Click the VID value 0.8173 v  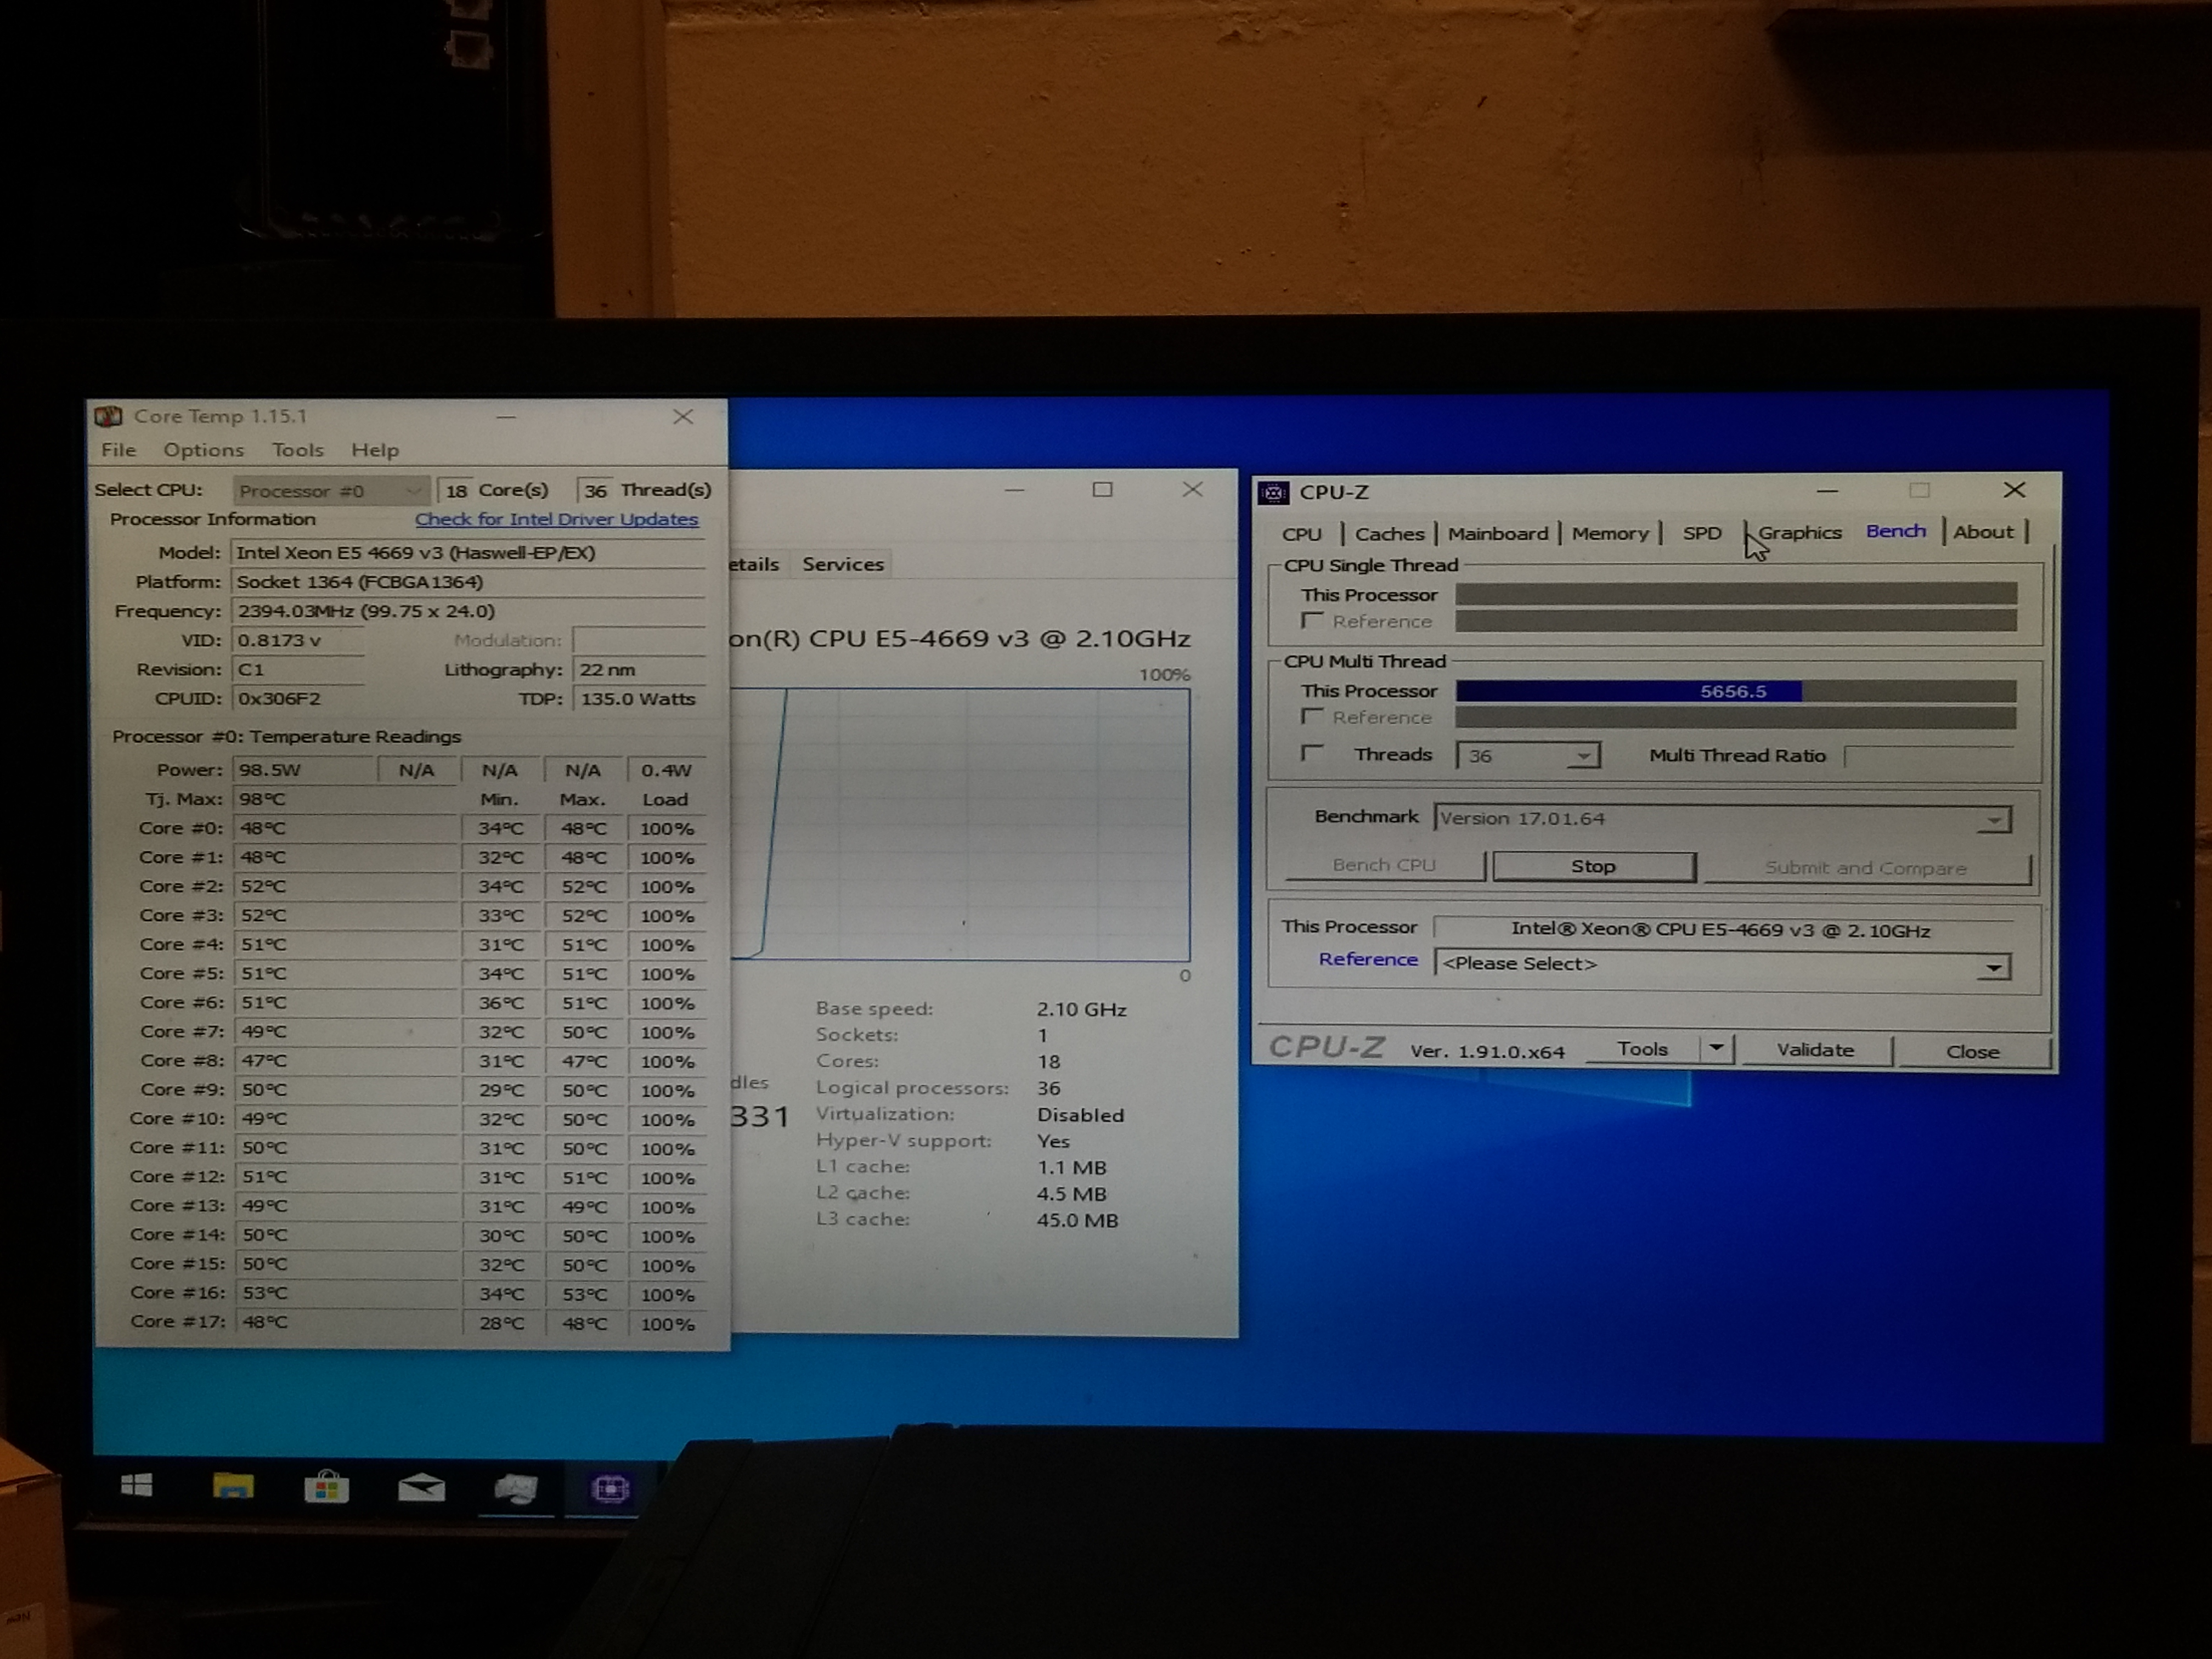coord(297,641)
